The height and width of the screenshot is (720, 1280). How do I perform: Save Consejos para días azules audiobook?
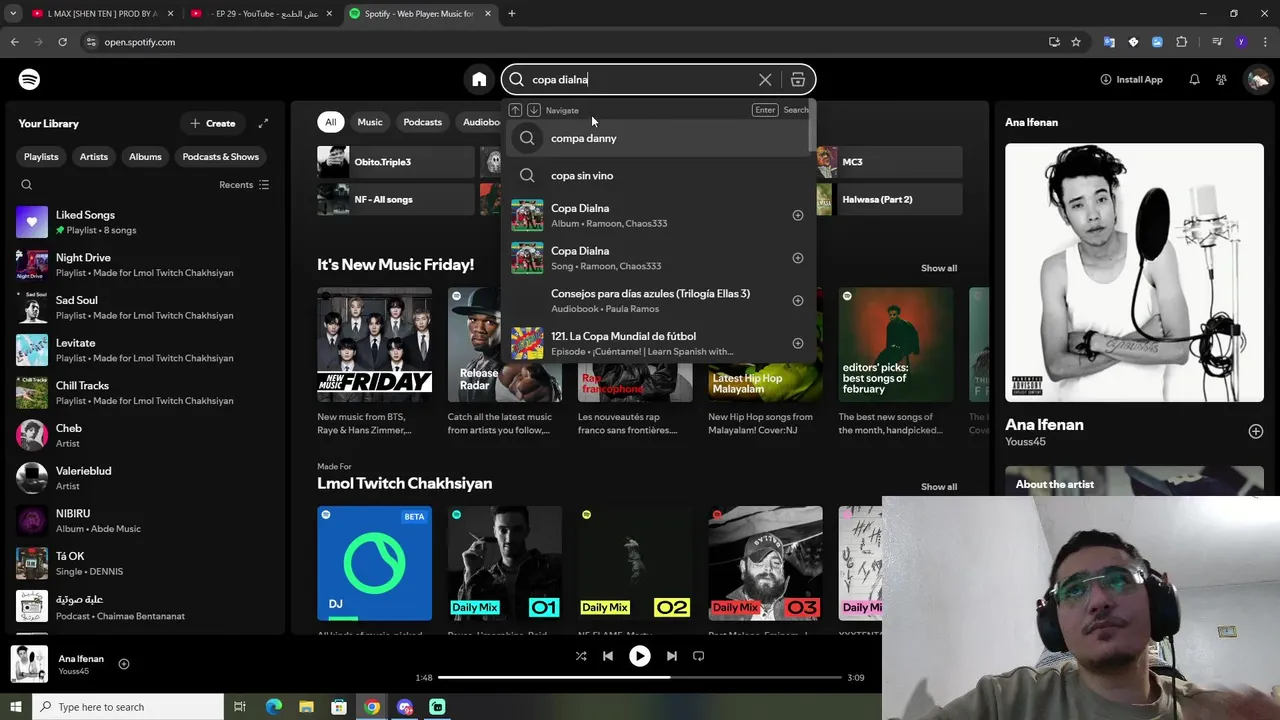pyautogui.click(x=798, y=301)
